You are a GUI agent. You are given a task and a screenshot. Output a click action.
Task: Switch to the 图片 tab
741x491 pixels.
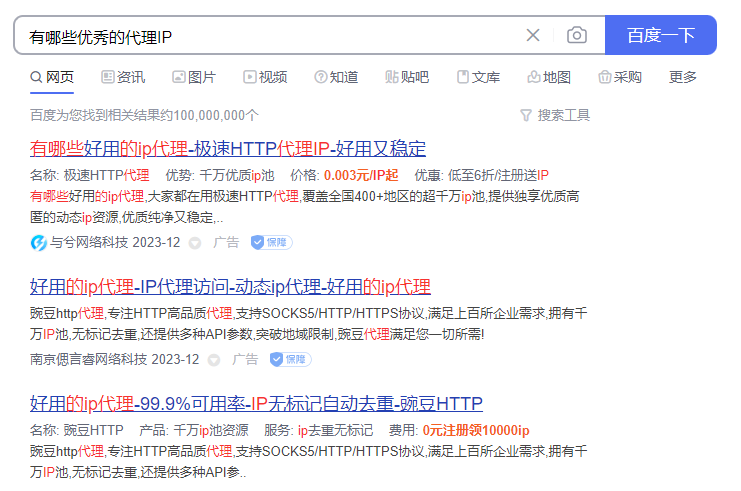click(194, 77)
